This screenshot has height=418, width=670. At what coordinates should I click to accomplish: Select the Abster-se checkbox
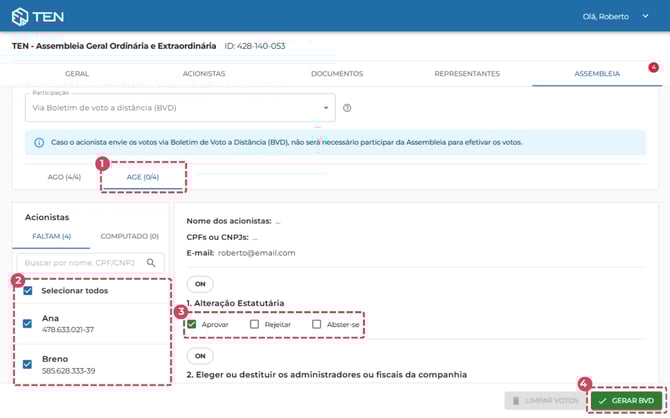[317, 324]
